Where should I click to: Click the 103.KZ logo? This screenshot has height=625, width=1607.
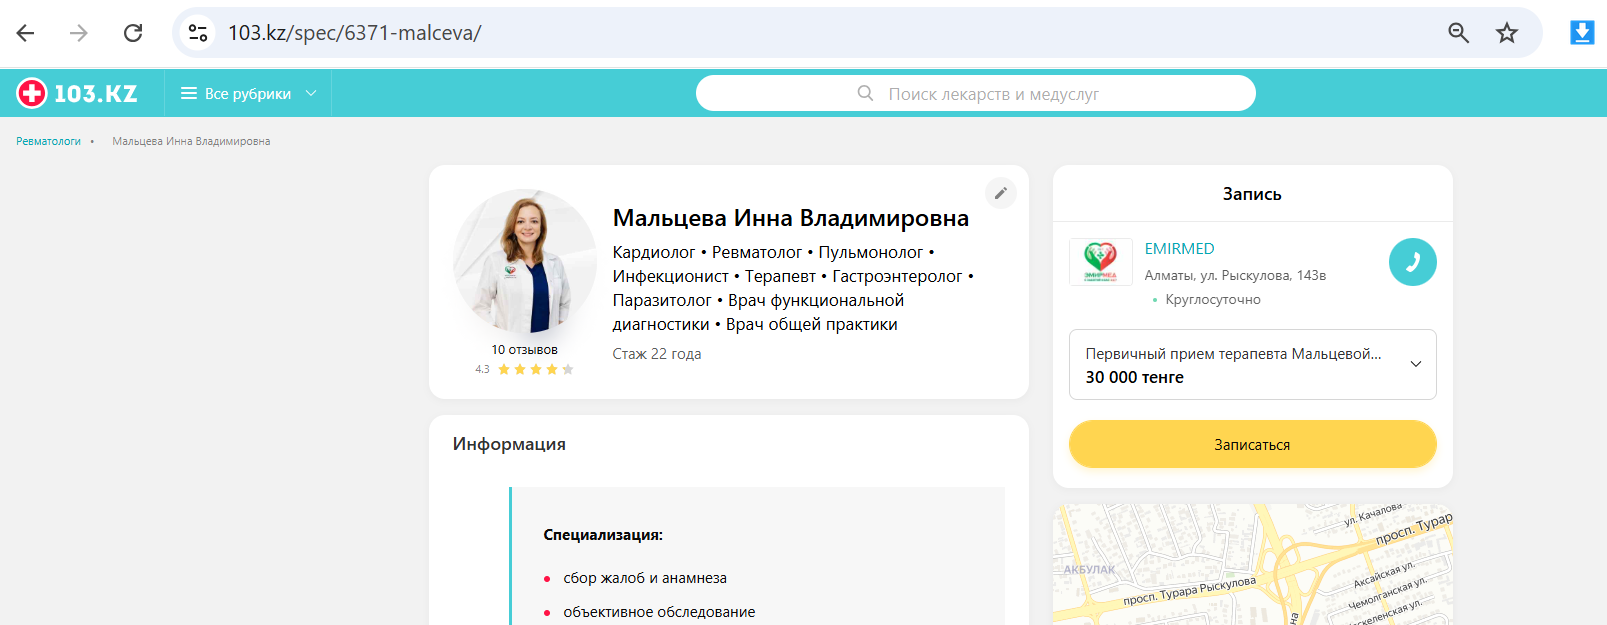77,93
